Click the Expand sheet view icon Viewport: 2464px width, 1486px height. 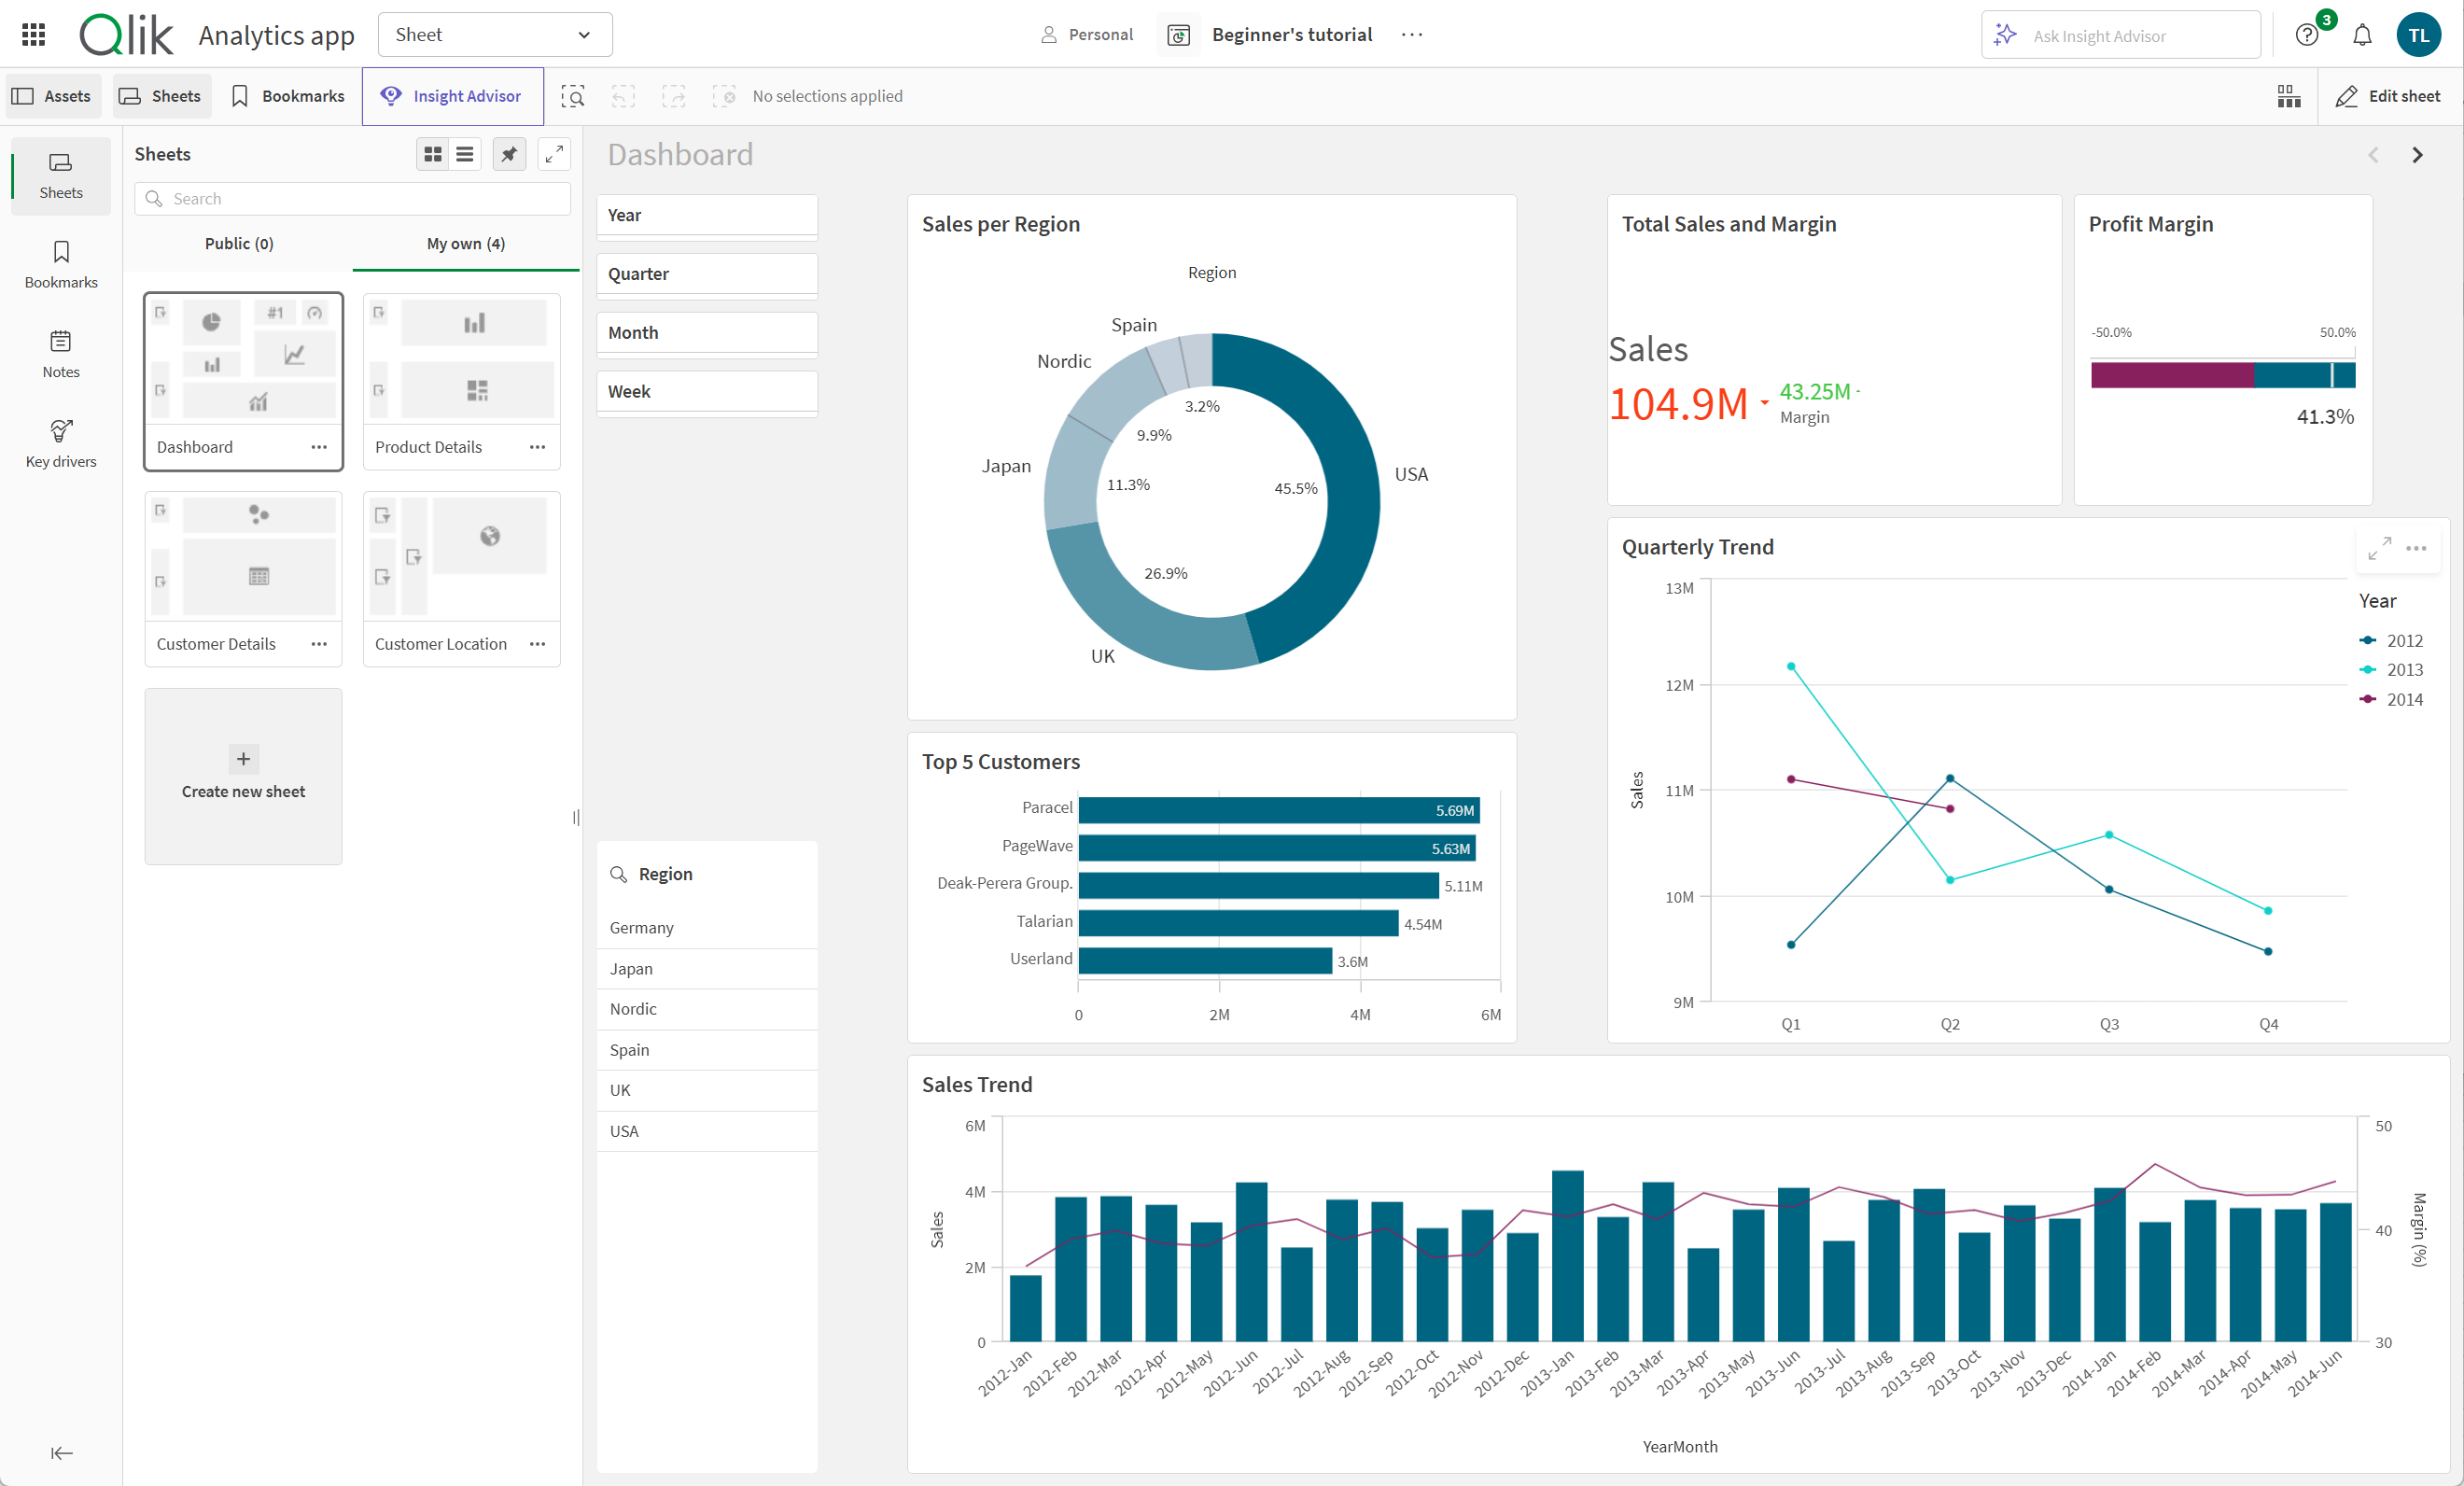(x=554, y=155)
